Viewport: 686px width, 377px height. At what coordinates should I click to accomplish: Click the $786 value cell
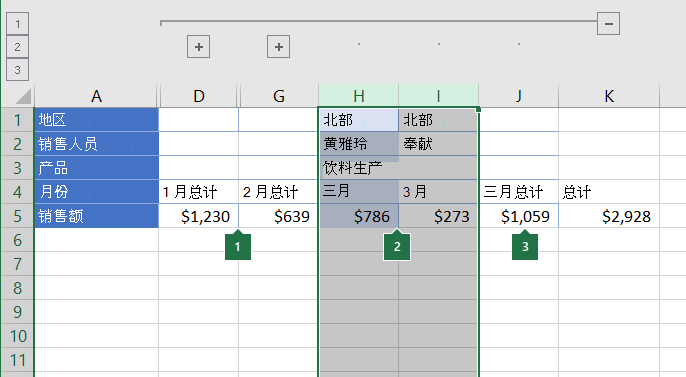point(359,216)
